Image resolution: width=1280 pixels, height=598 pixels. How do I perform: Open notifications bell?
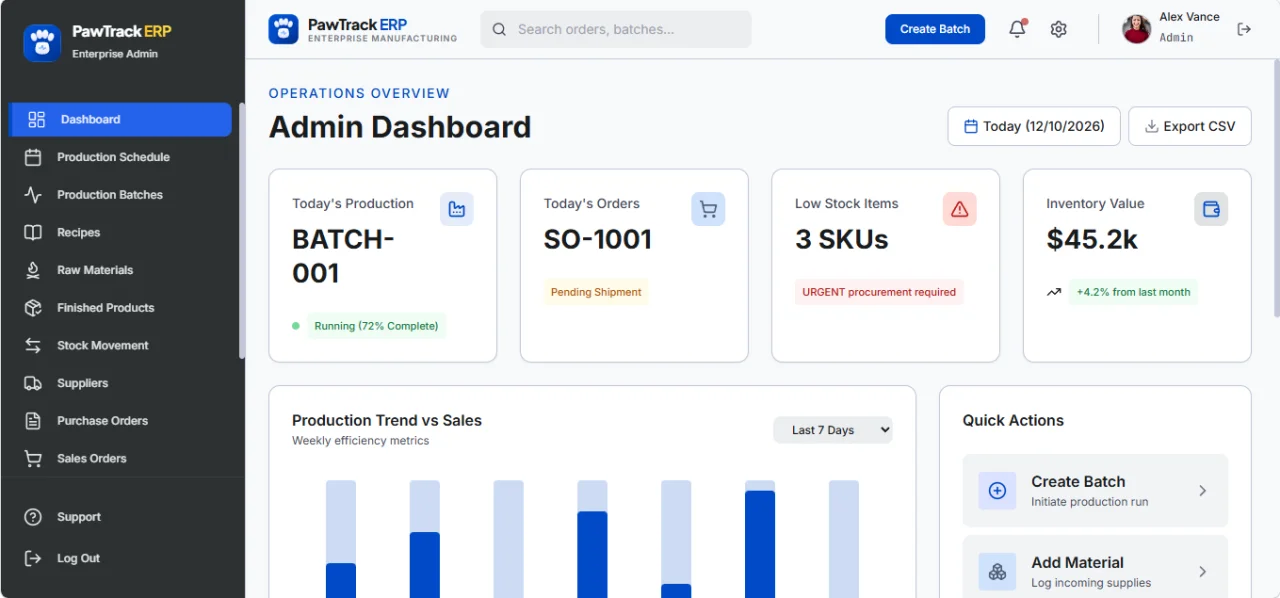1017,29
